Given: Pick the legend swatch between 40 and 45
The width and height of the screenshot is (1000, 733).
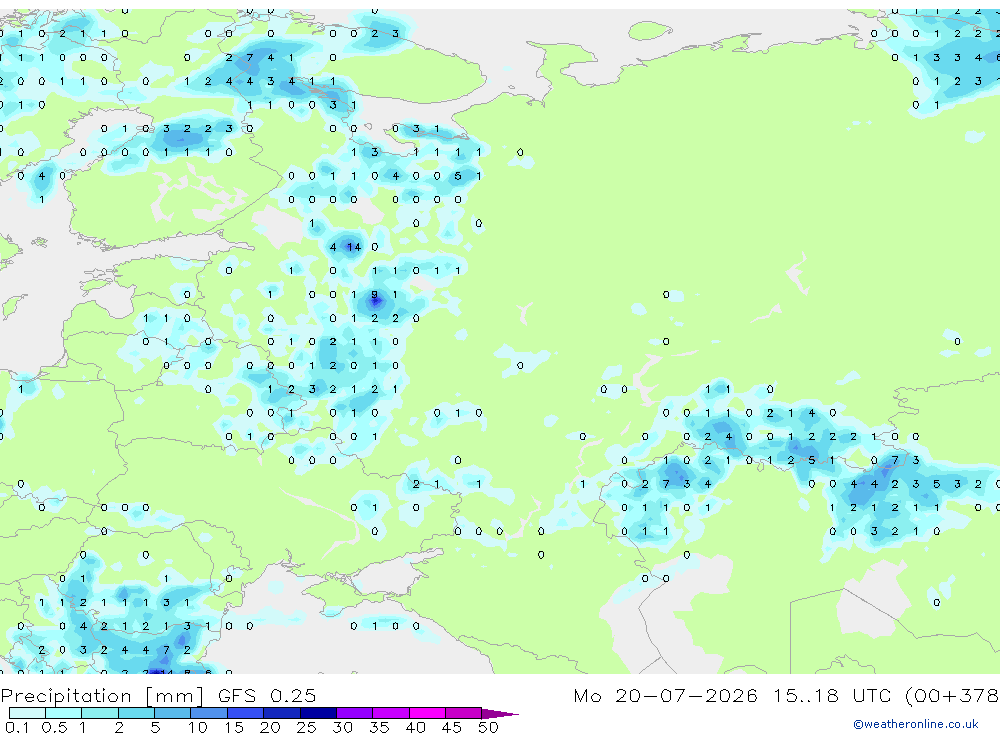Looking at the screenshot, I should click(427, 713).
